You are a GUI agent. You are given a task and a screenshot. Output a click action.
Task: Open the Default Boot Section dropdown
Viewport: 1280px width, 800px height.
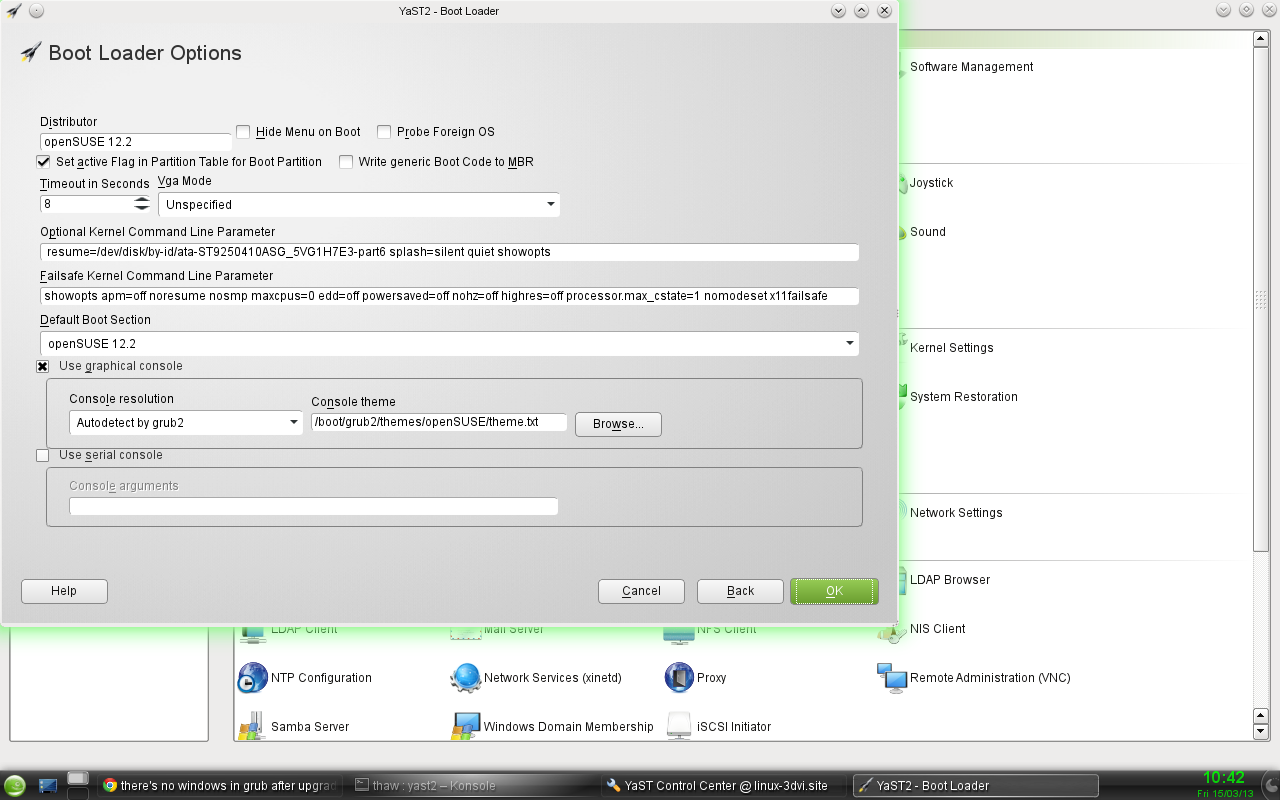pyautogui.click(x=450, y=344)
